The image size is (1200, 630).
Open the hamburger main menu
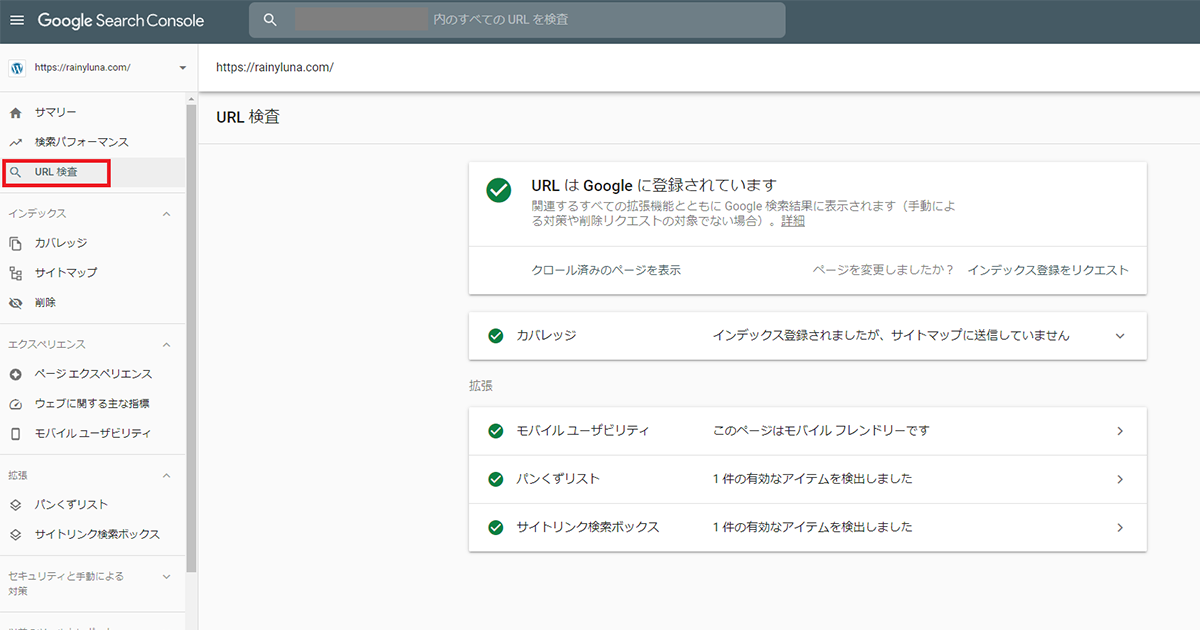coord(17,20)
